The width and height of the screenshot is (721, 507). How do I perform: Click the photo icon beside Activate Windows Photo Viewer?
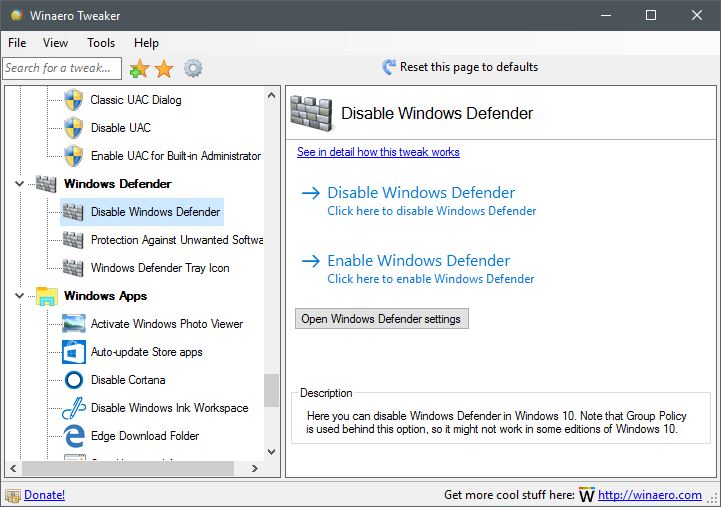coord(74,324)
